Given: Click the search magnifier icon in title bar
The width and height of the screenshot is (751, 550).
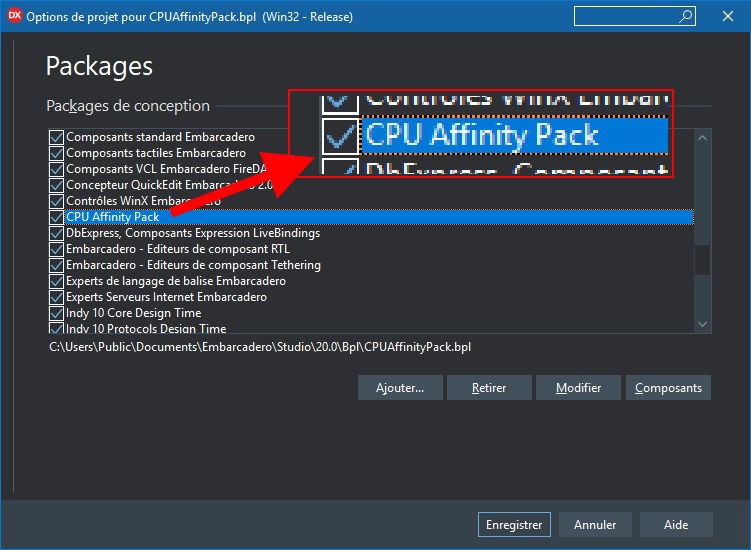Looking at the screenshot, I should pos(685,16).
